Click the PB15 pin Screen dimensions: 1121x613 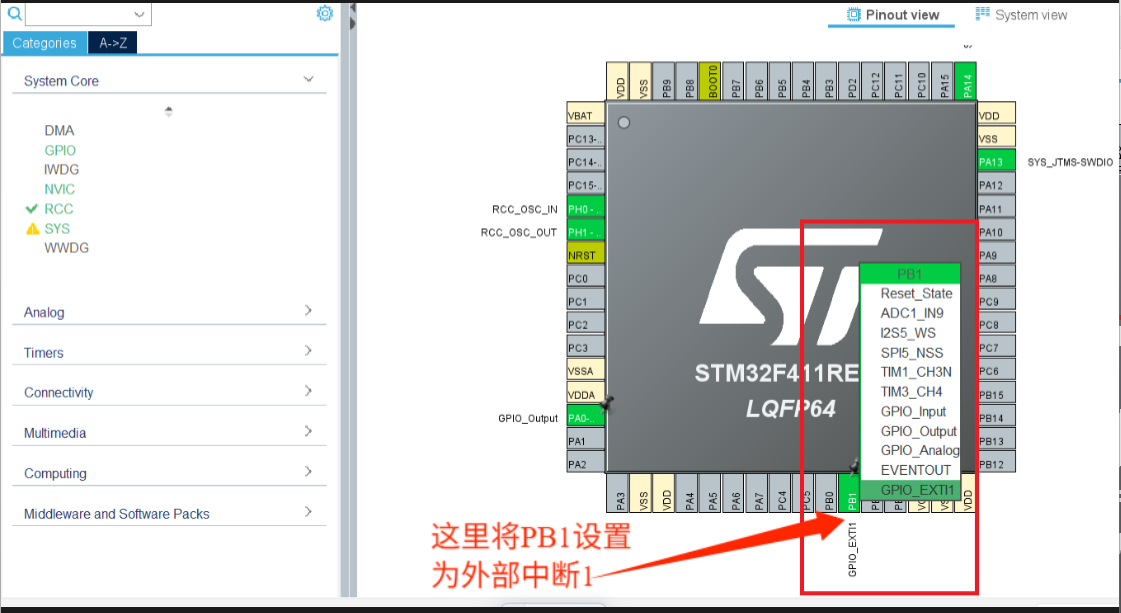(997, 394)
